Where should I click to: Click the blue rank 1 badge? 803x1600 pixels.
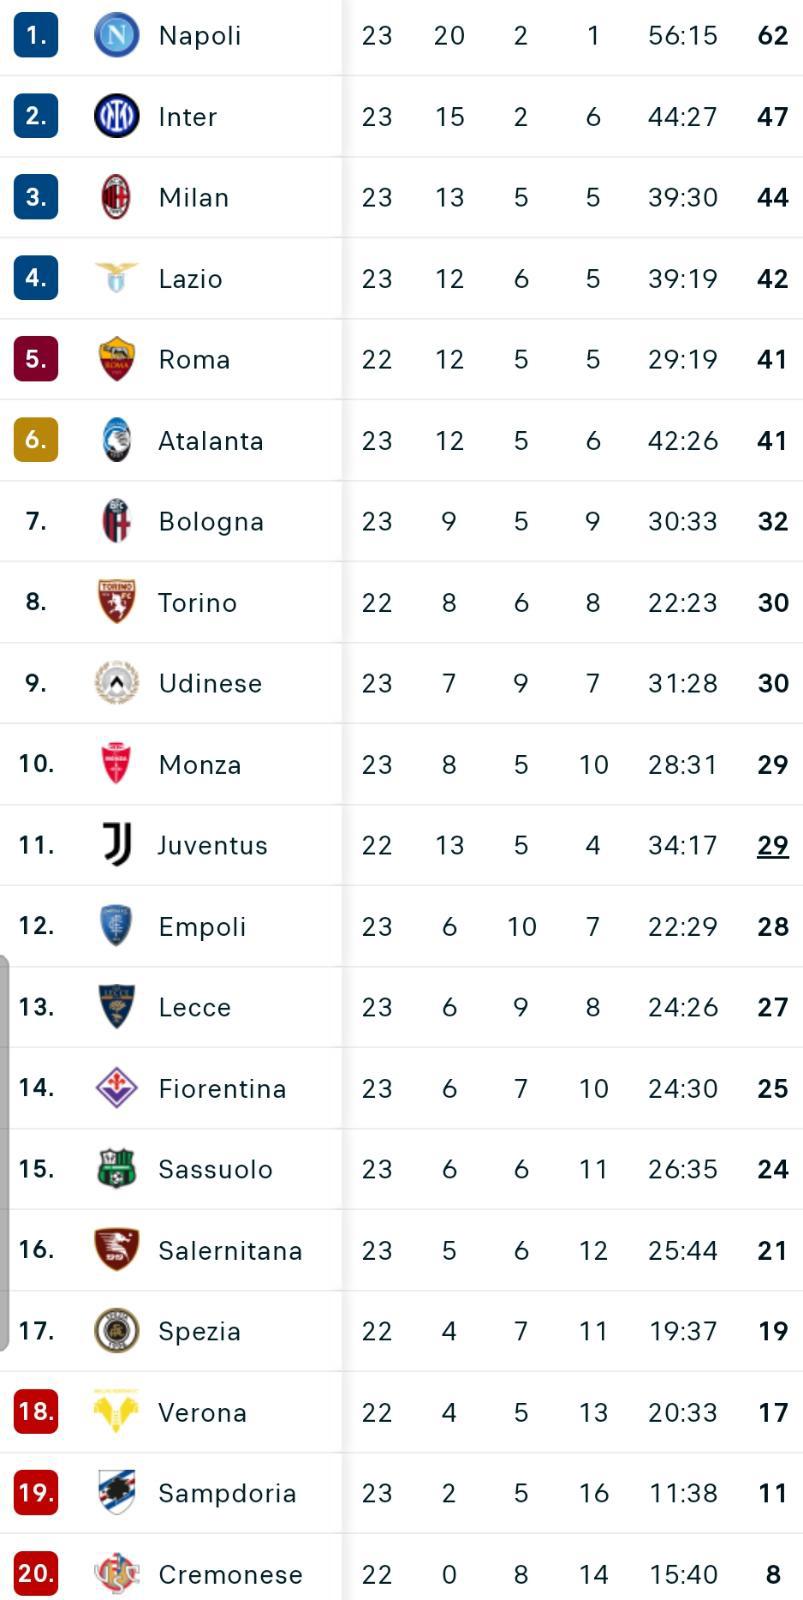click(36, 35)
